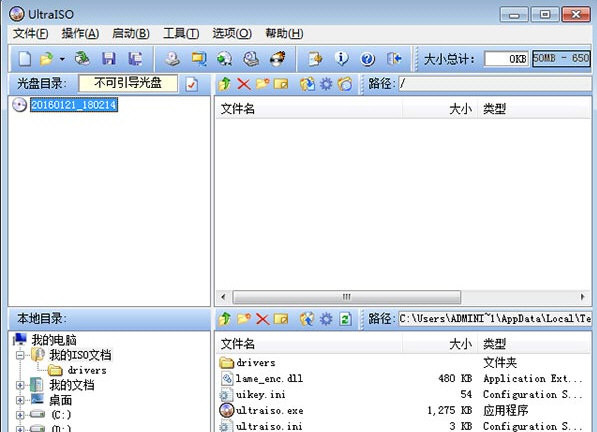Click the Add files toolbar icon

(x=315, y=59)
